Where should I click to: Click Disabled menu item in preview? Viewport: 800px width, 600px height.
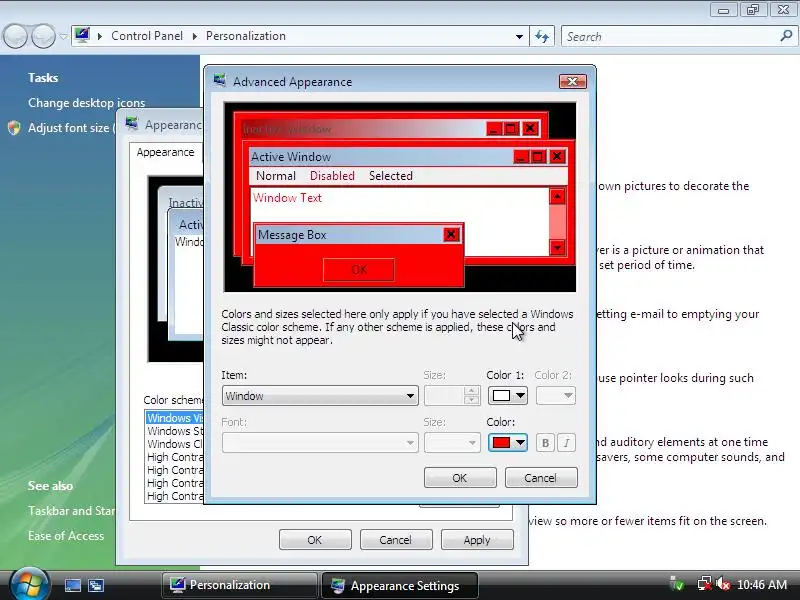coord(332,176)
